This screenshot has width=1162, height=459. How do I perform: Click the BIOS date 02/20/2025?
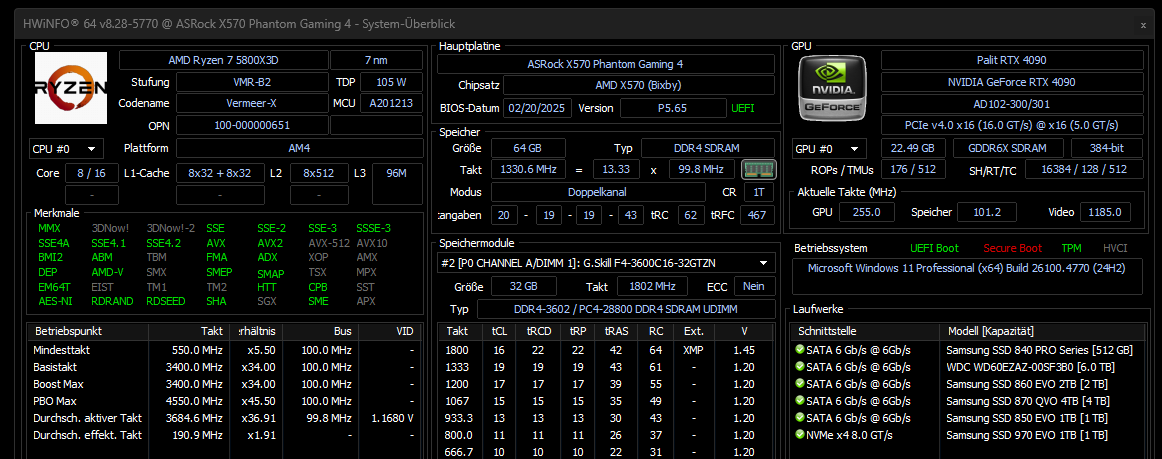coord(538,108)
